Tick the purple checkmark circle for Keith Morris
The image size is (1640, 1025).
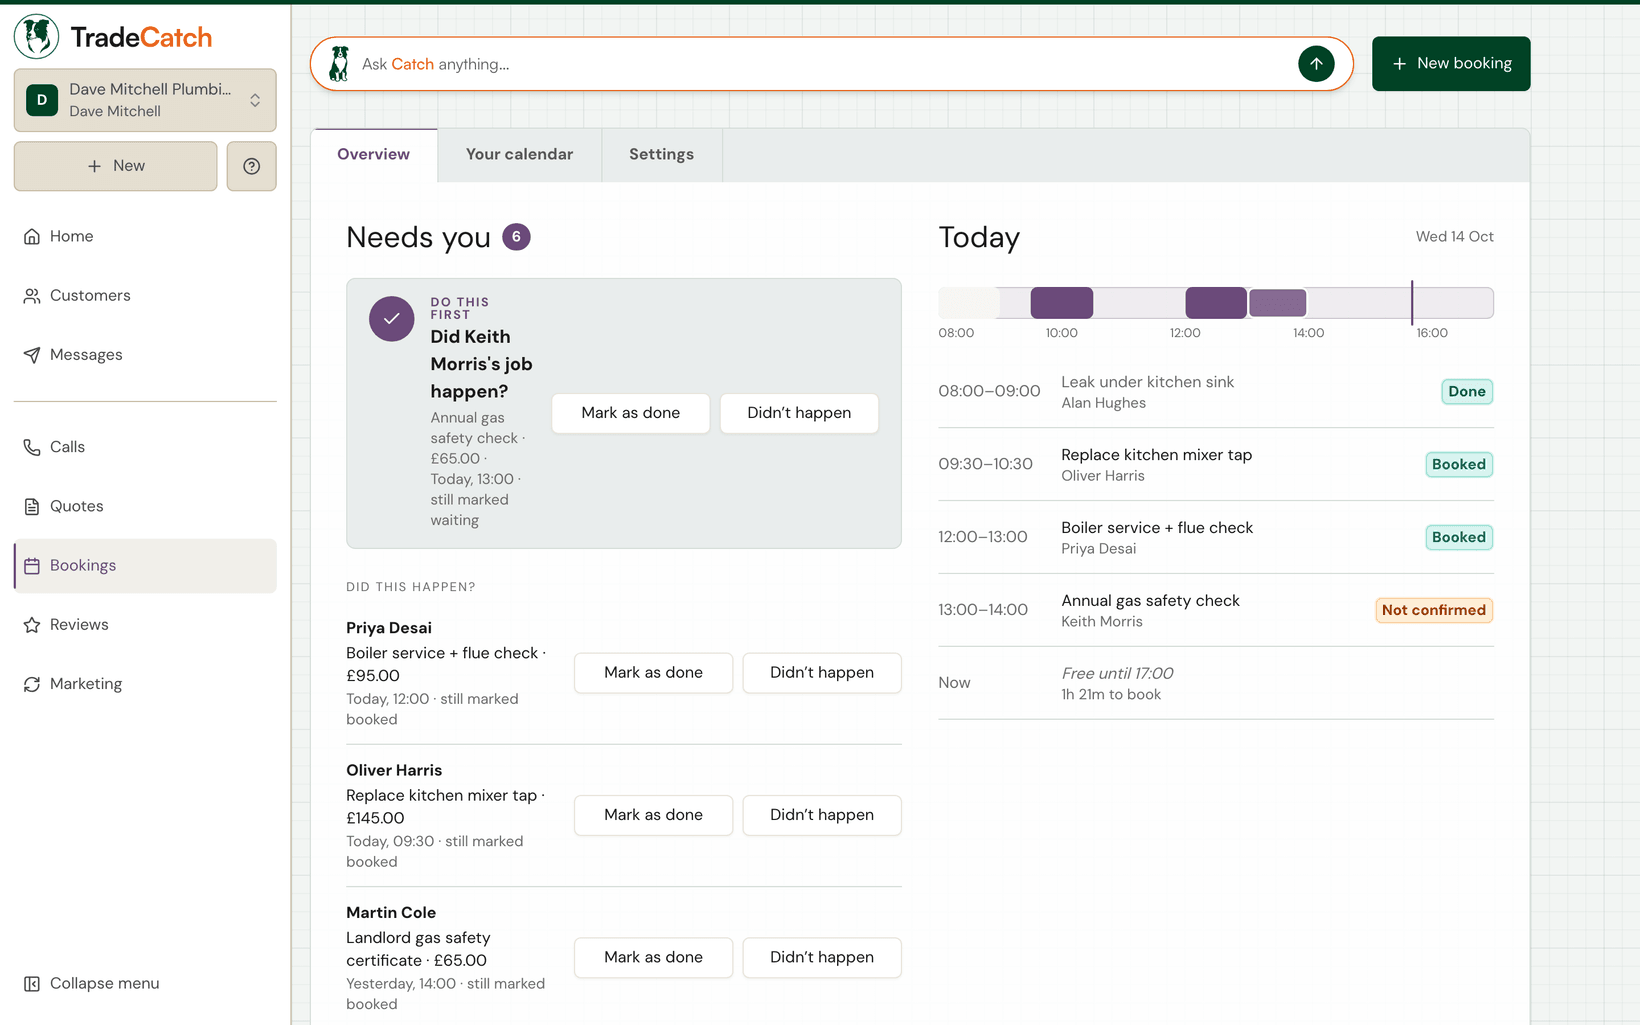pyautogui.click(x=391, y=319)
